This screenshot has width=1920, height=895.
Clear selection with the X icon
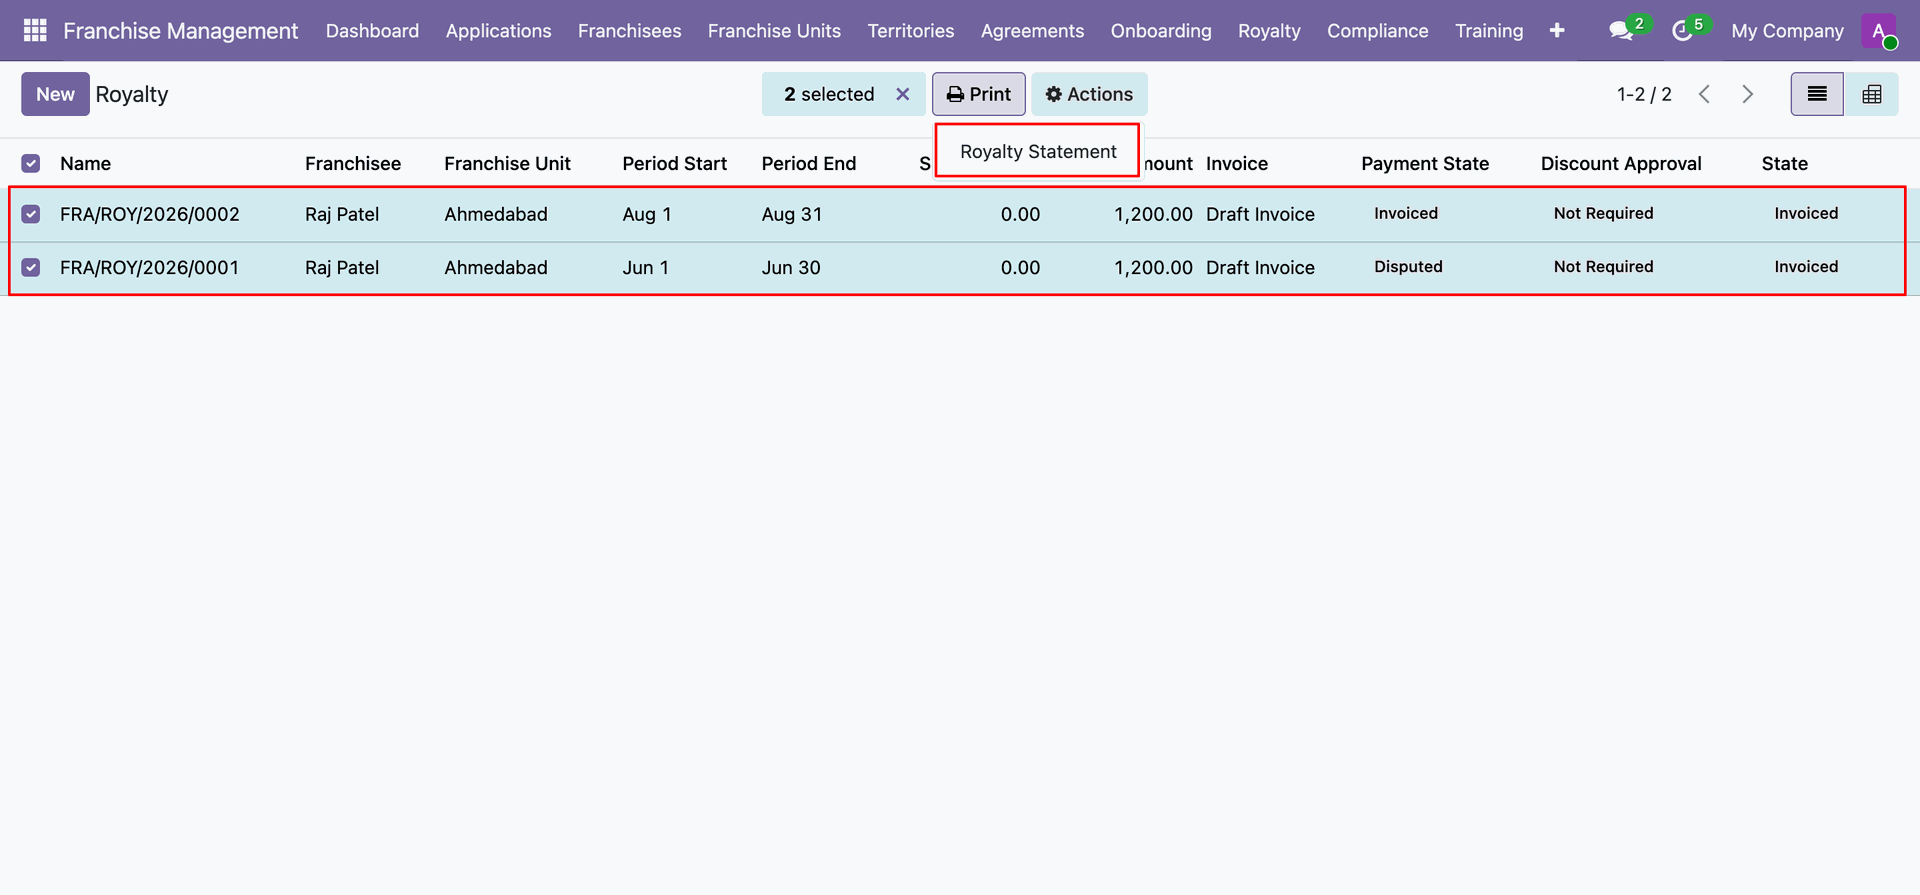[x=903, y=94]
